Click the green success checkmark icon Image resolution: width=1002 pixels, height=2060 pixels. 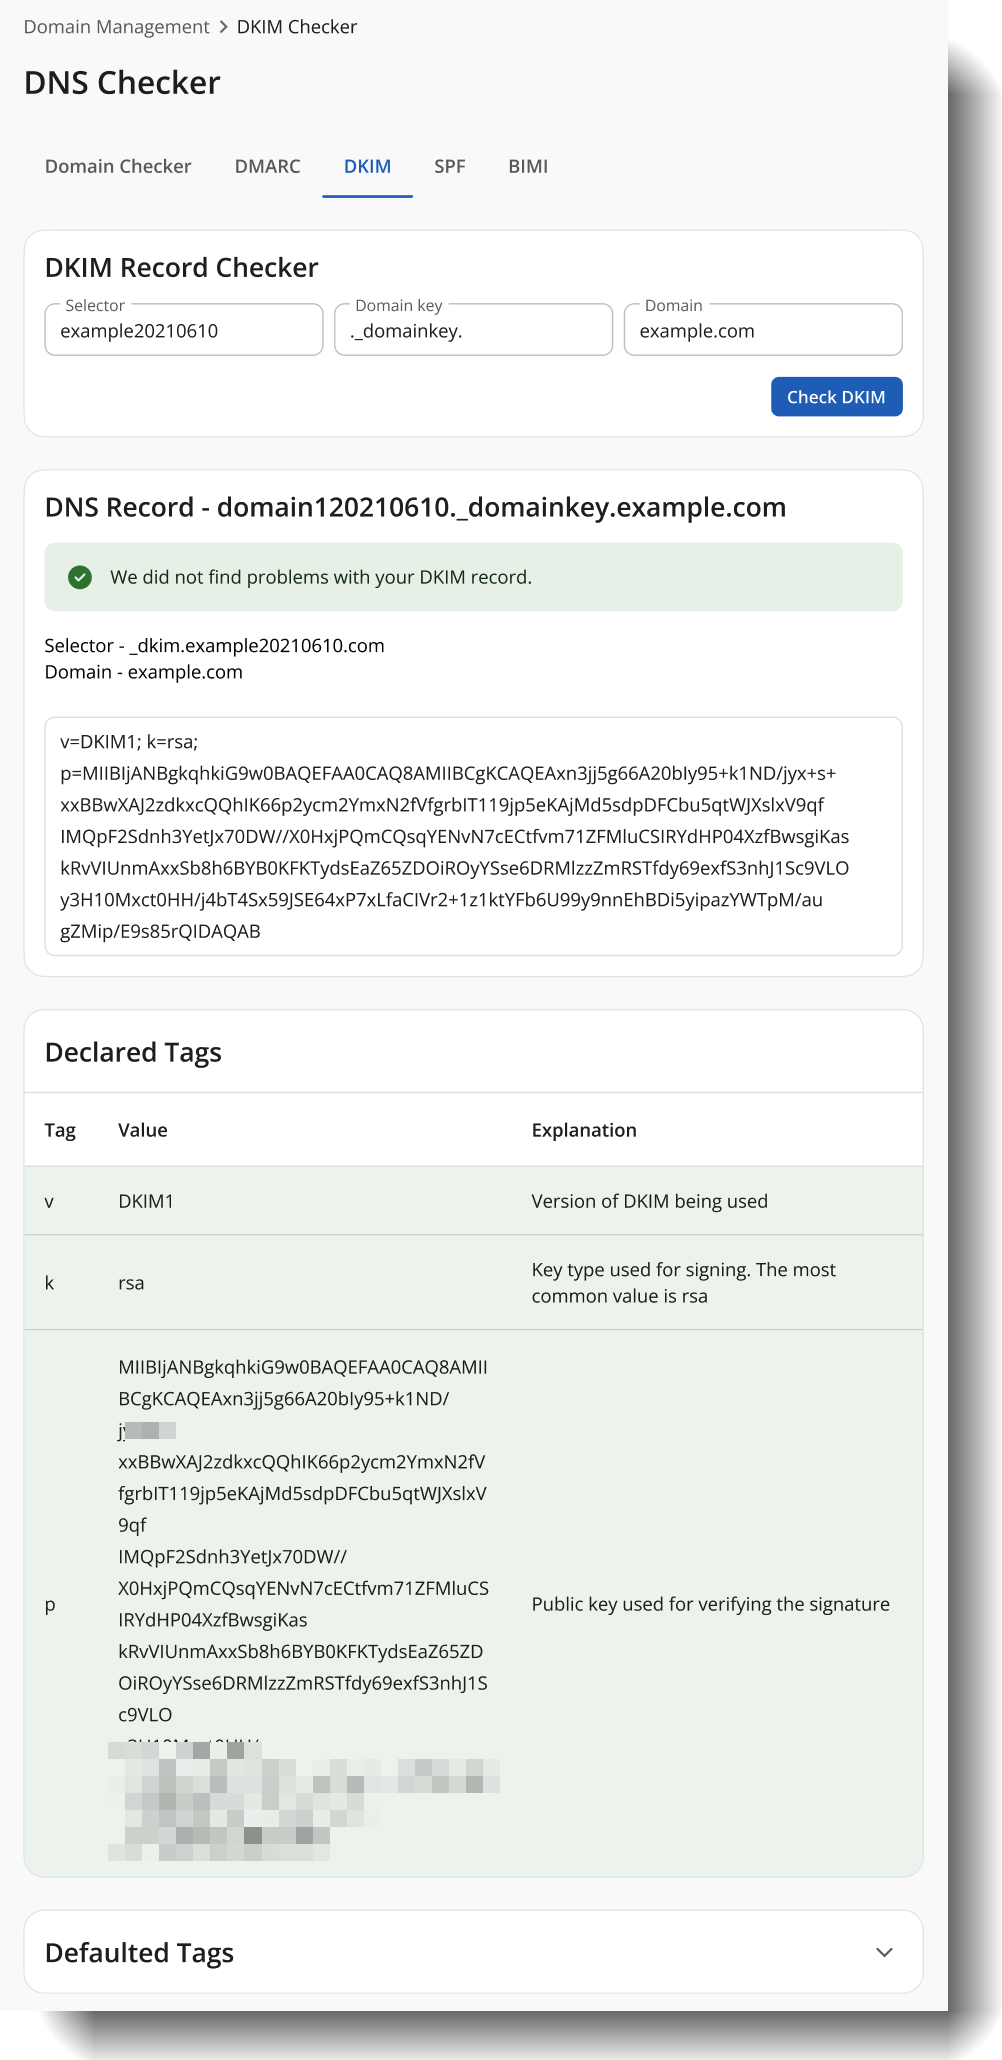(80, 577)
